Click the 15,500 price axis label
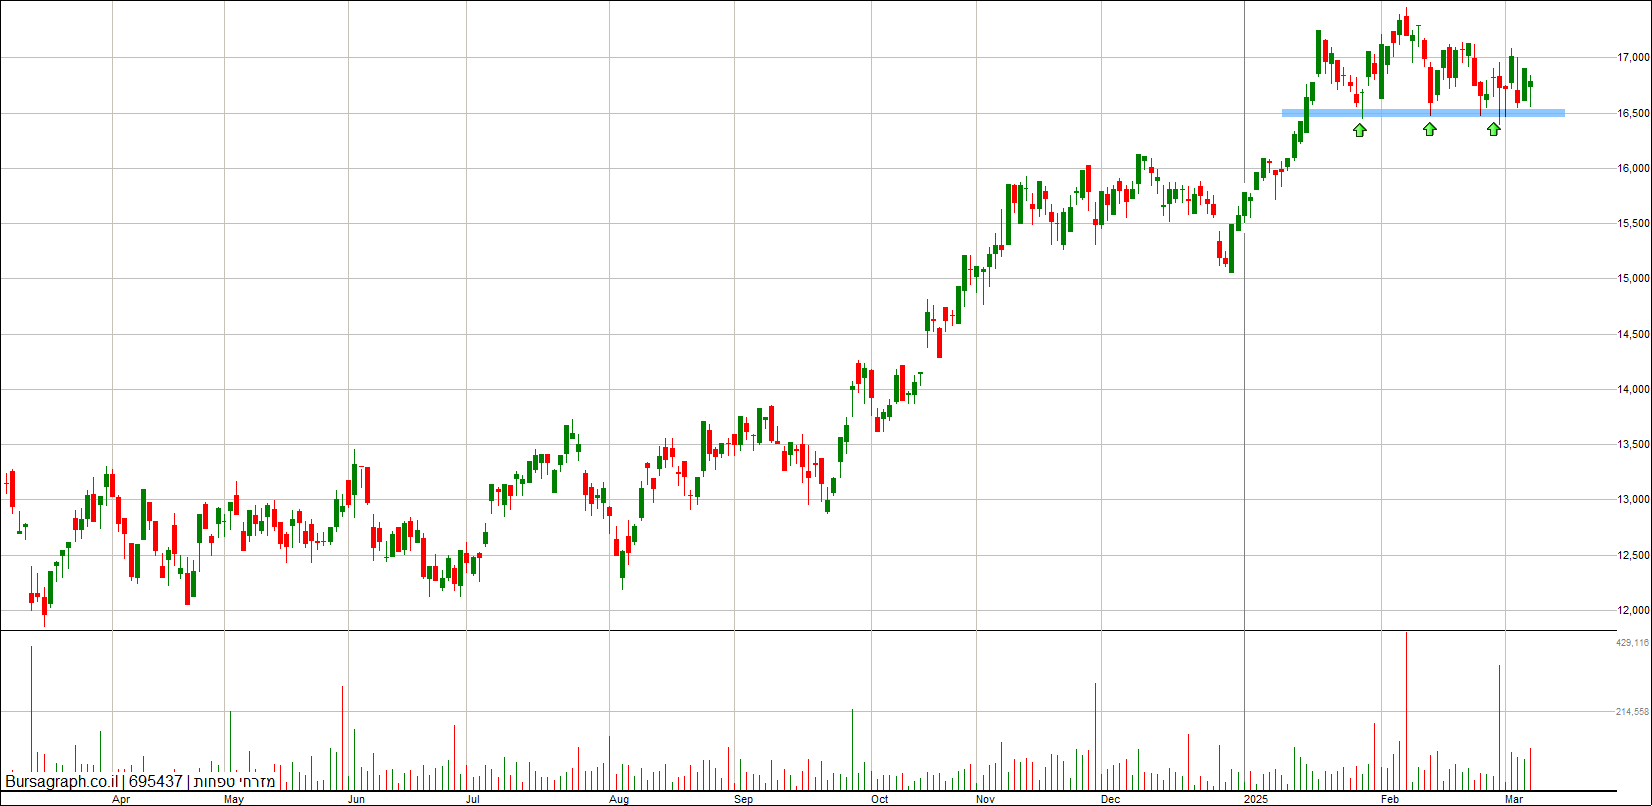 (1635, 223)
